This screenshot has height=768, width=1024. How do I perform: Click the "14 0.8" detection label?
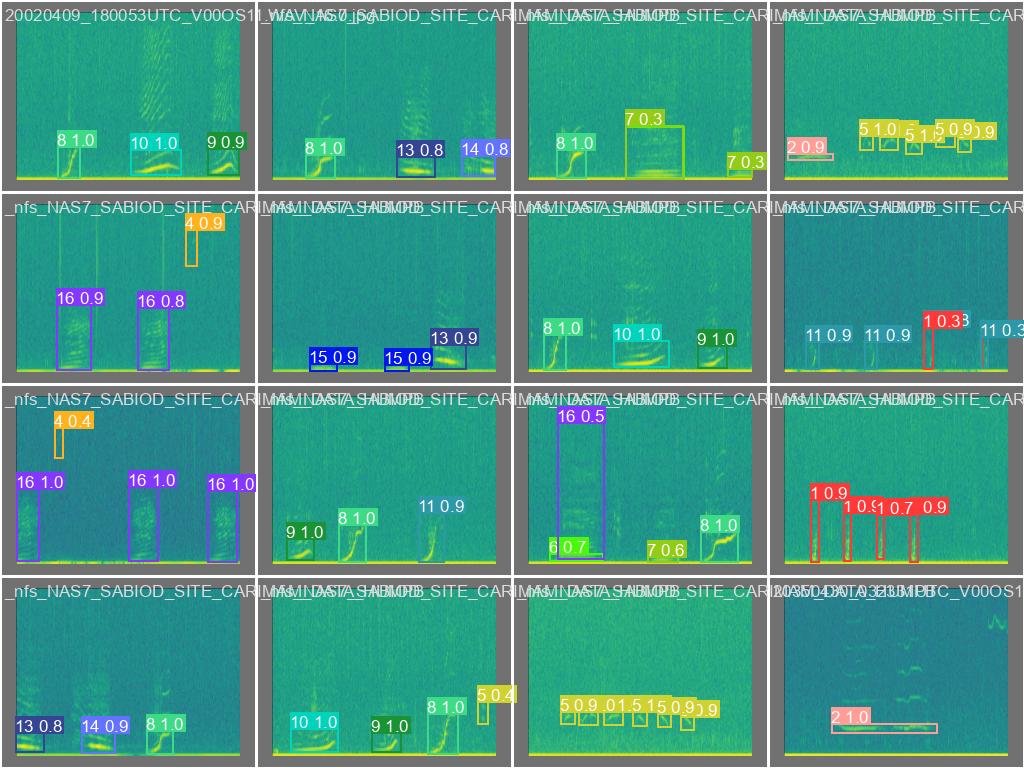pos(485,149)
